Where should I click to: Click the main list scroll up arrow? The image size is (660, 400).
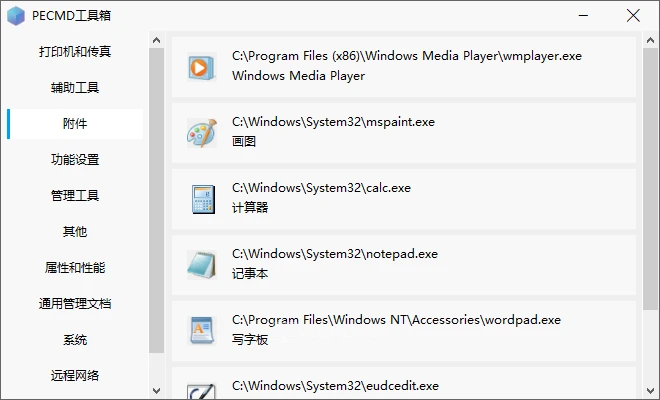650,40
